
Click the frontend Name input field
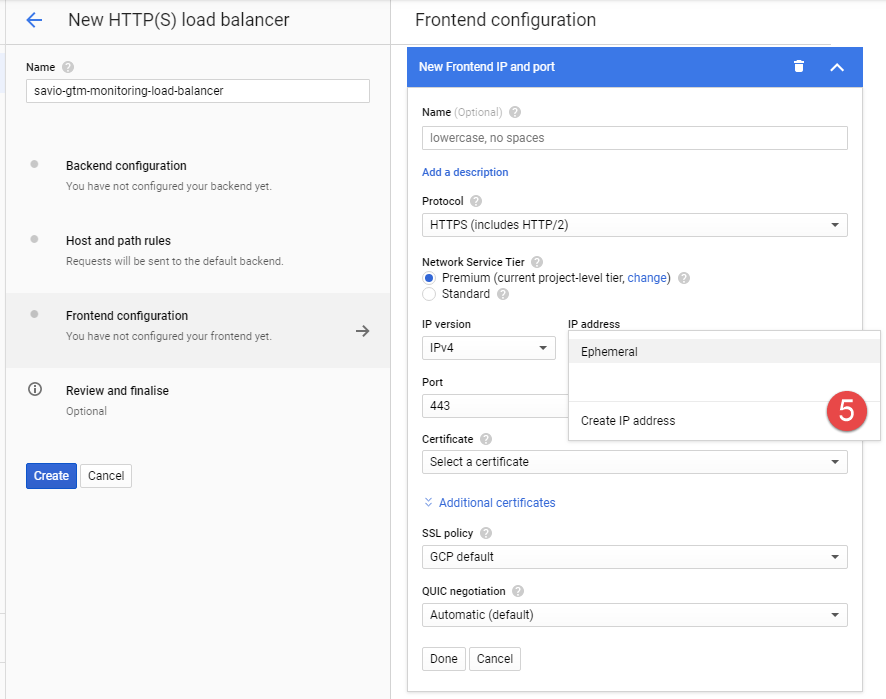634,138
